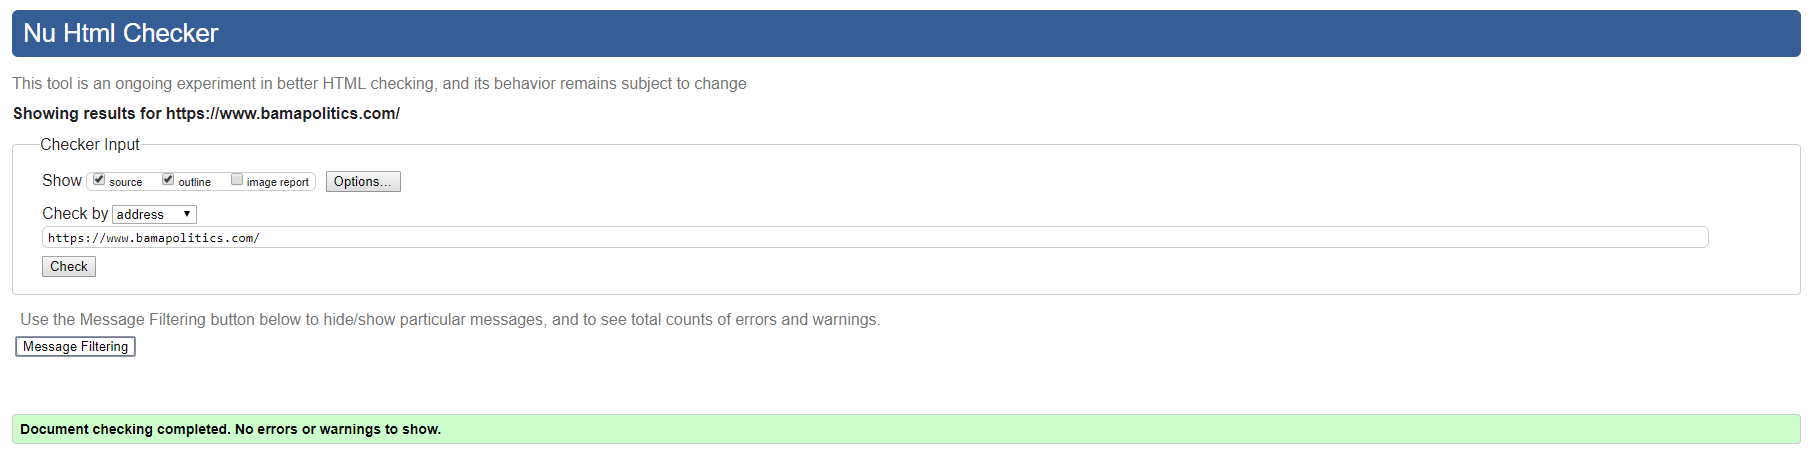Click the 'source' label text
Screen dimensions: 1812x455
tap(126, 182)
